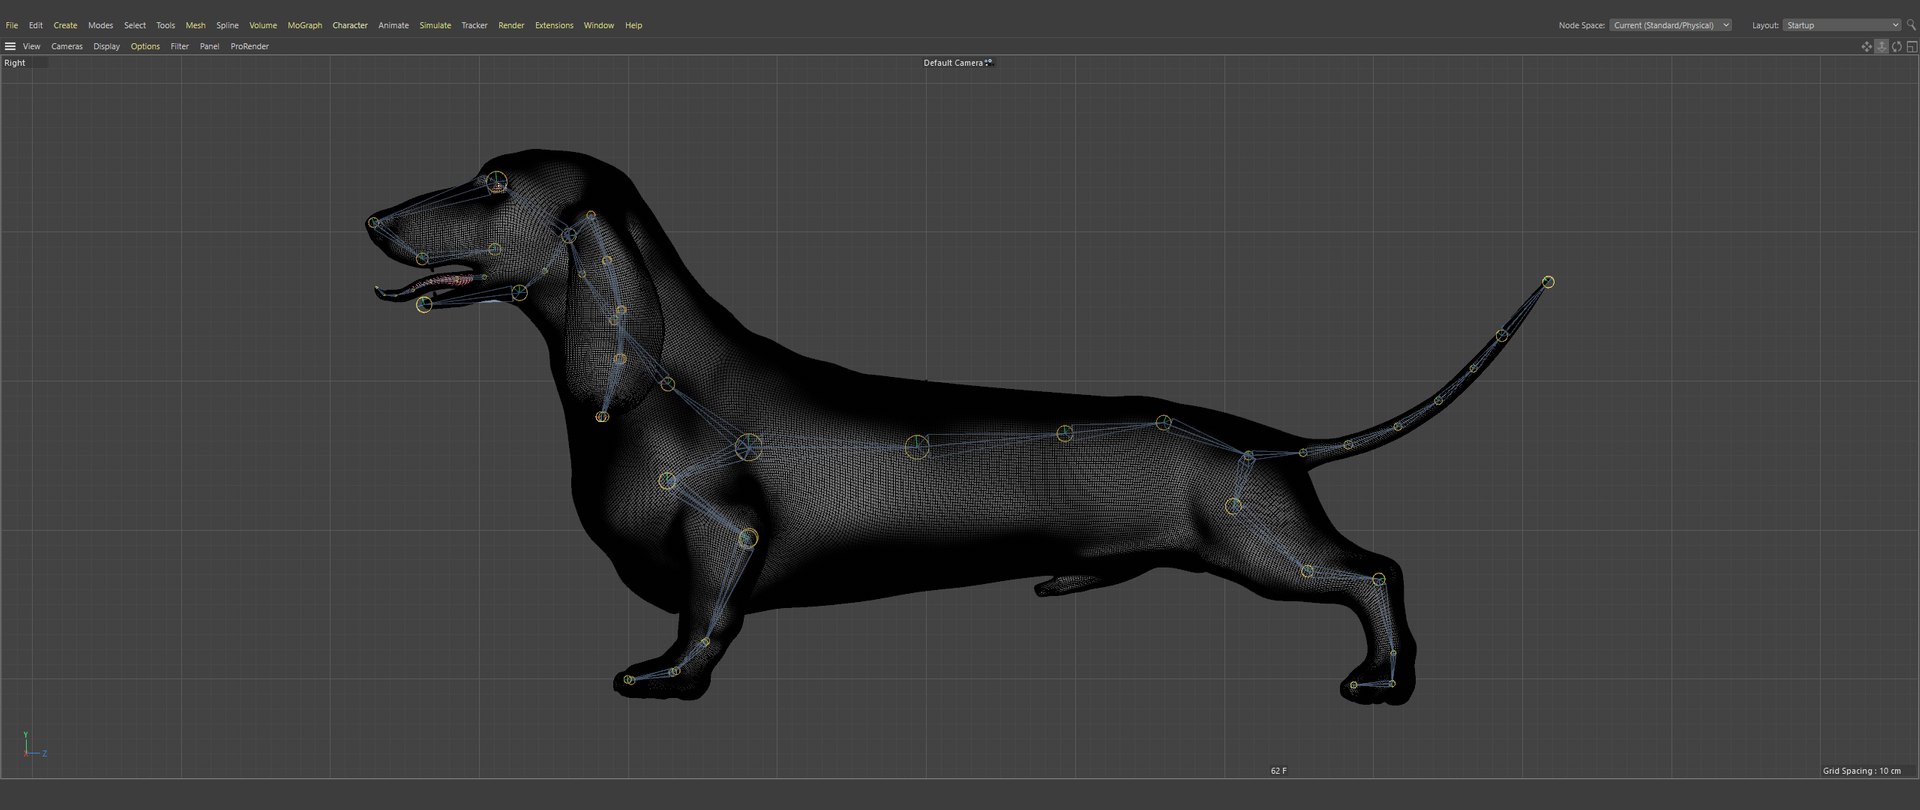Open the Modes menu

(x=101, y=25)
